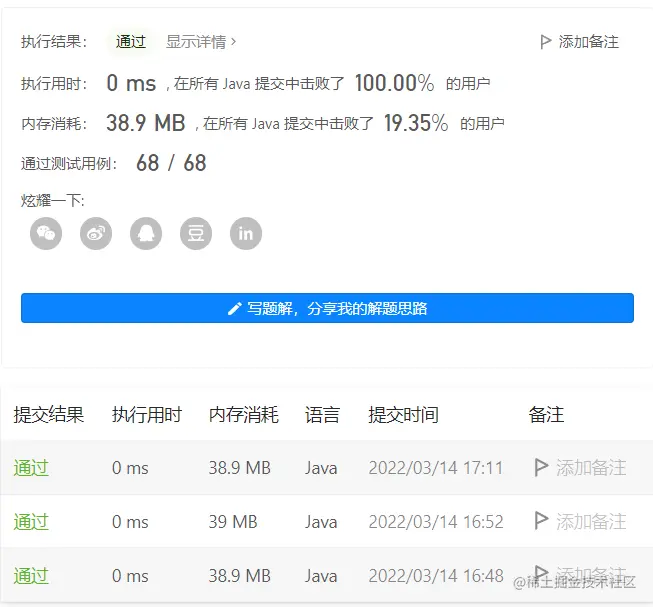Click 写题解，分享我的解题思路 button

[327, 308]
